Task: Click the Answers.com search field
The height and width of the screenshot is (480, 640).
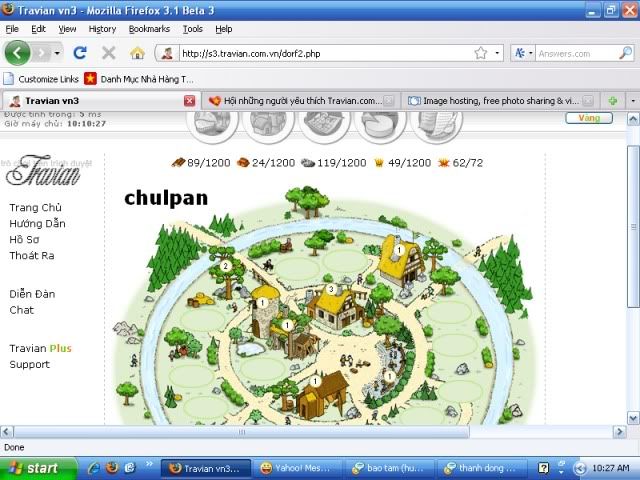Action: point(576,53)
